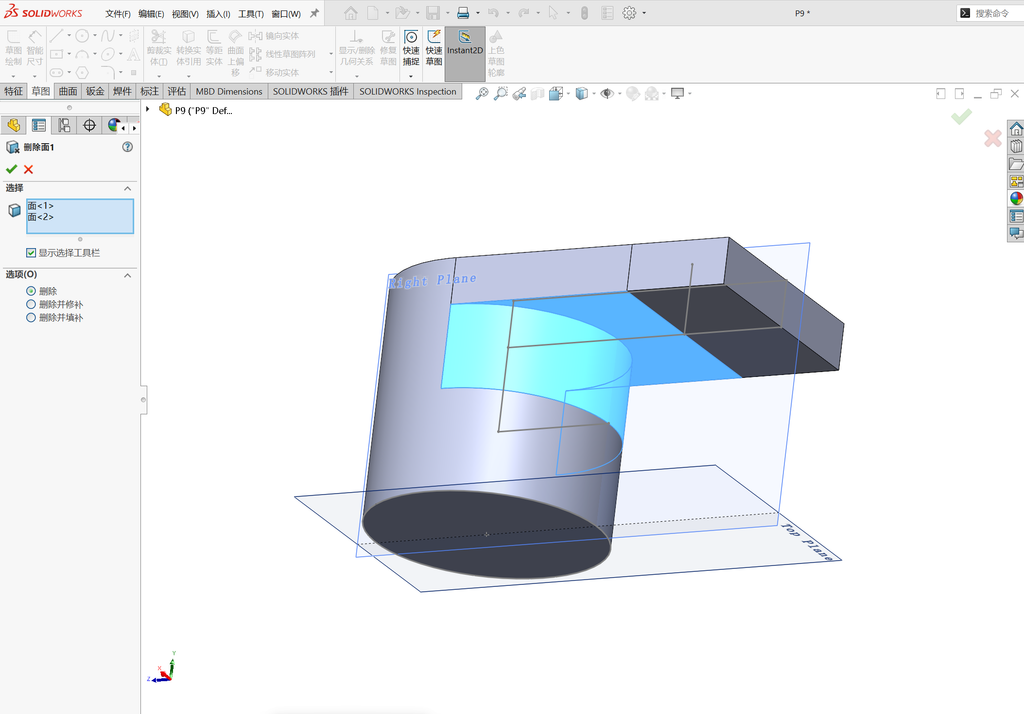1024x714 pixels.
Task: Open the Hide/Show Items eye icon
Action: point(607,93)
